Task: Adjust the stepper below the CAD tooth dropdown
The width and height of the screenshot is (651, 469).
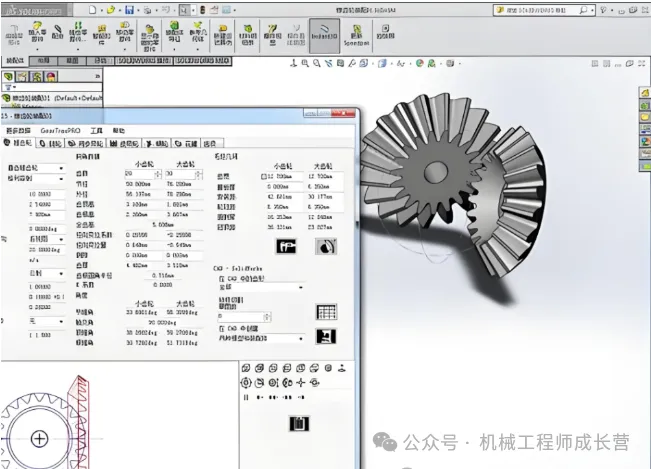Action: click(268, 317)
